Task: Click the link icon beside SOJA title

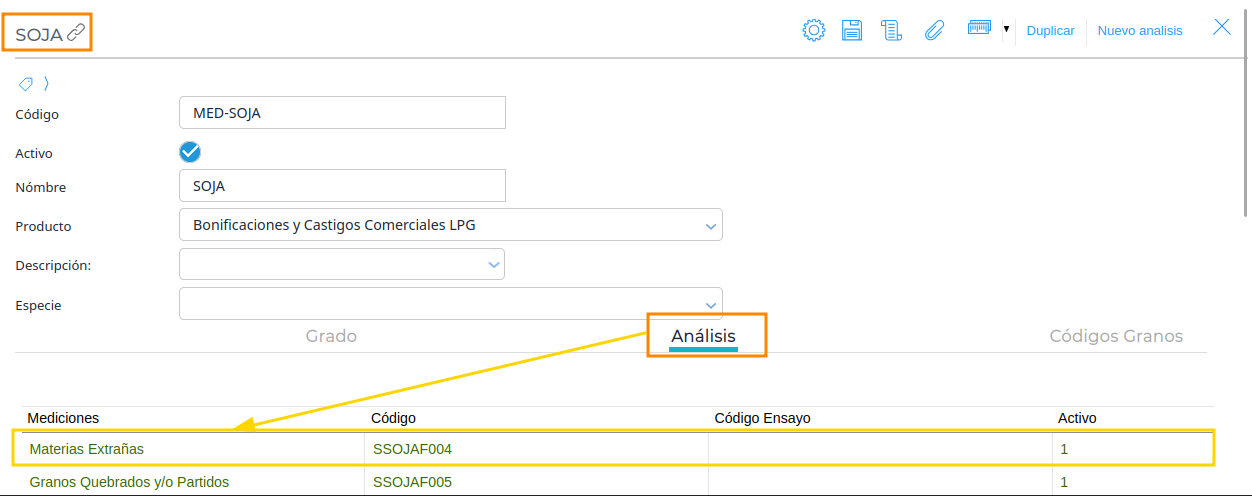Action: pyautogui.click(x=77, y=33)
